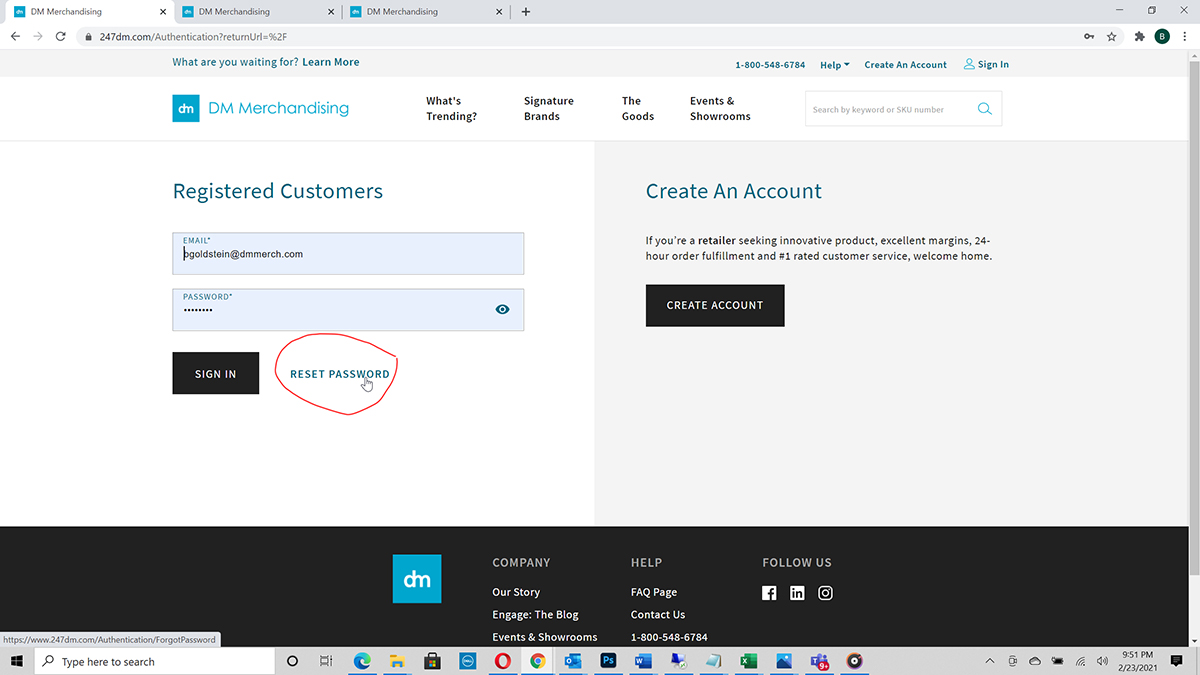Show hidden system tray icons chevron
Screen dimensions: 1200x675
point(990,661)
